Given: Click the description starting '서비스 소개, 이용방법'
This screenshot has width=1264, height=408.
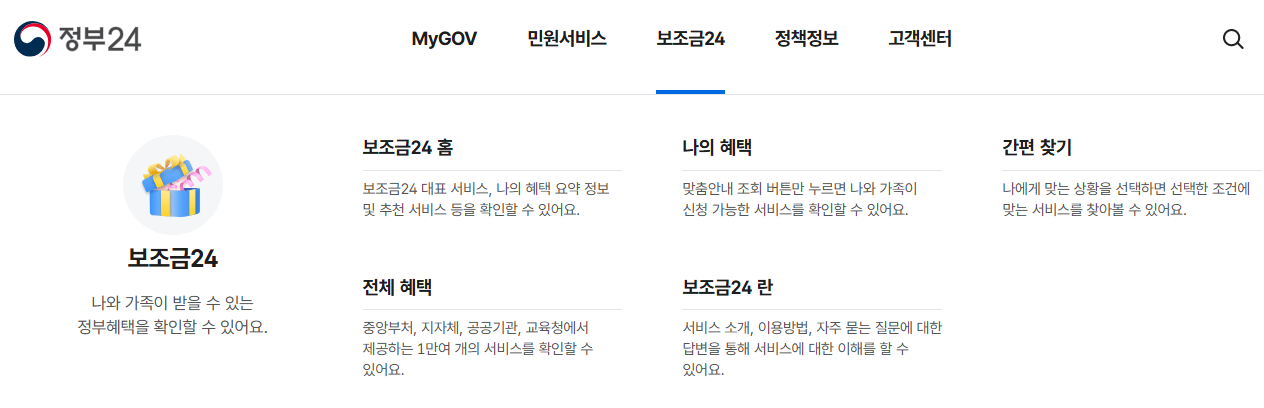Looking at the screenshot, I should [812, 348].
